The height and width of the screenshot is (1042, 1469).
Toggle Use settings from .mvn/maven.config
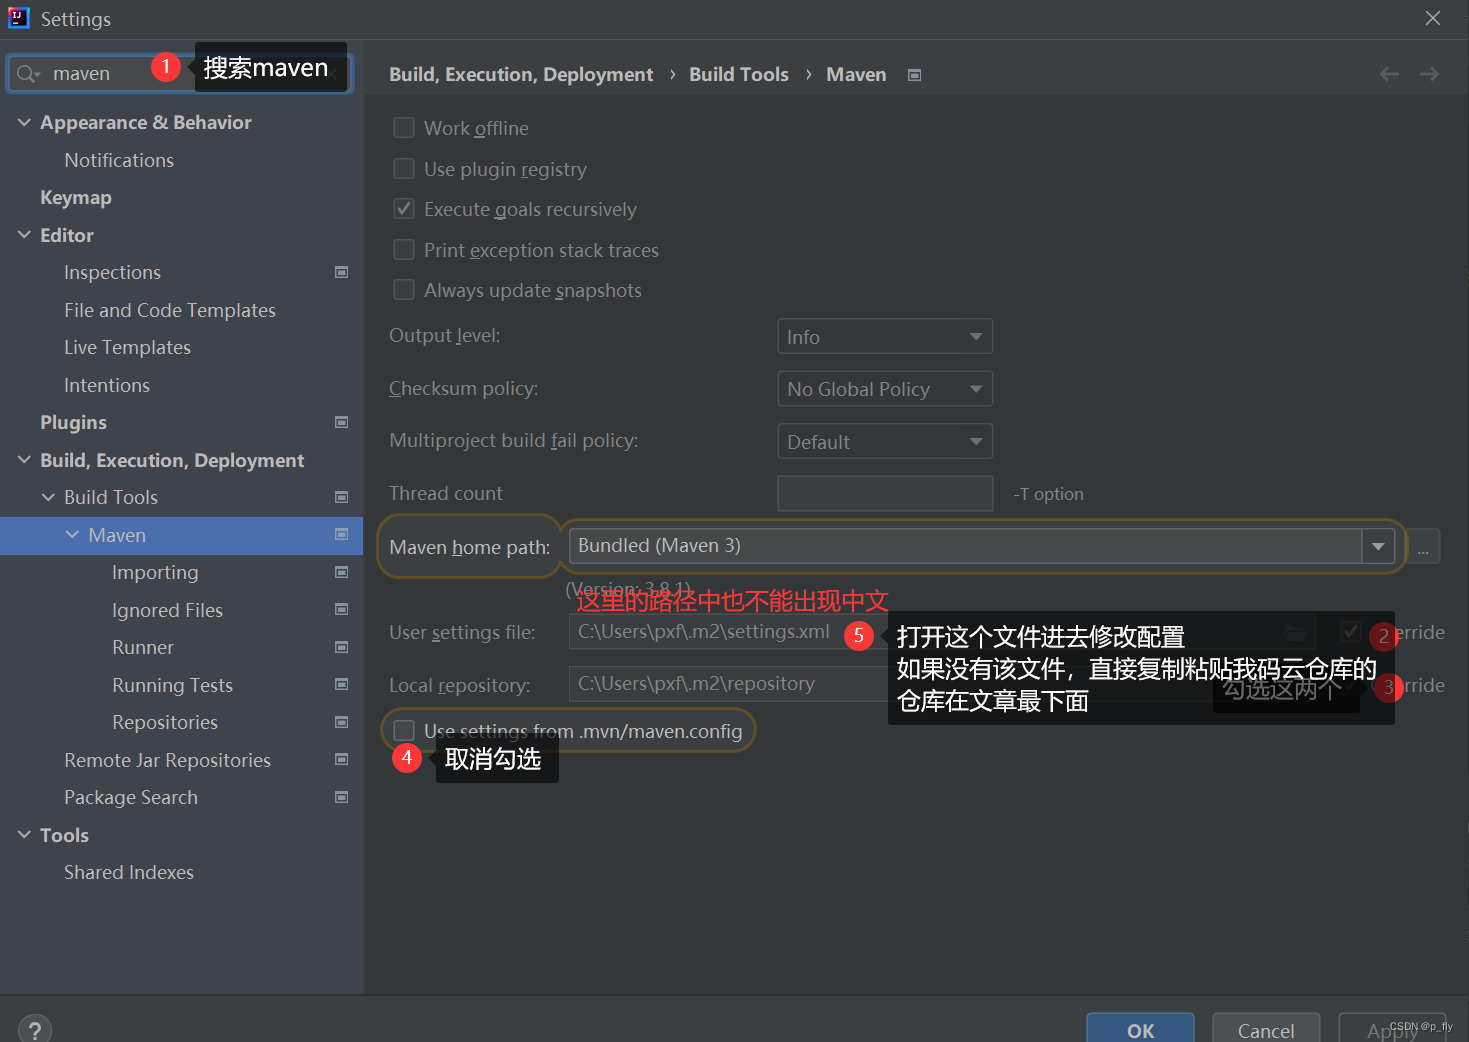[404, 731]
